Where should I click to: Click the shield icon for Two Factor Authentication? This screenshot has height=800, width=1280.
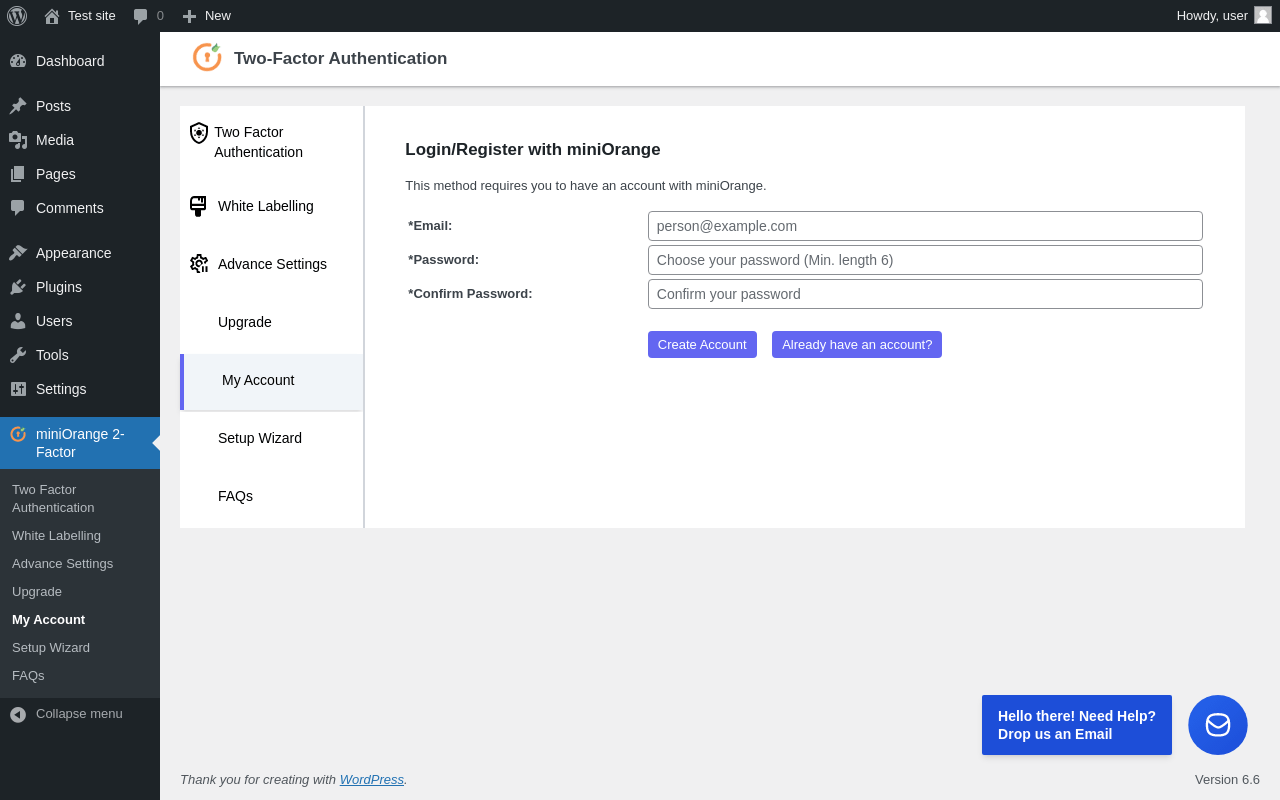[199, 133]
